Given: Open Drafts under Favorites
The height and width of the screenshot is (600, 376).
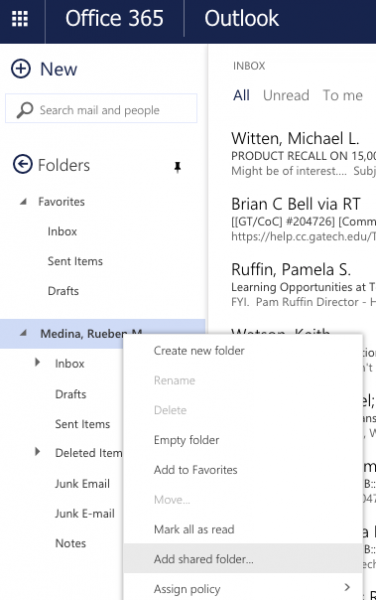Looking at the screenshot, I should 63,291.
